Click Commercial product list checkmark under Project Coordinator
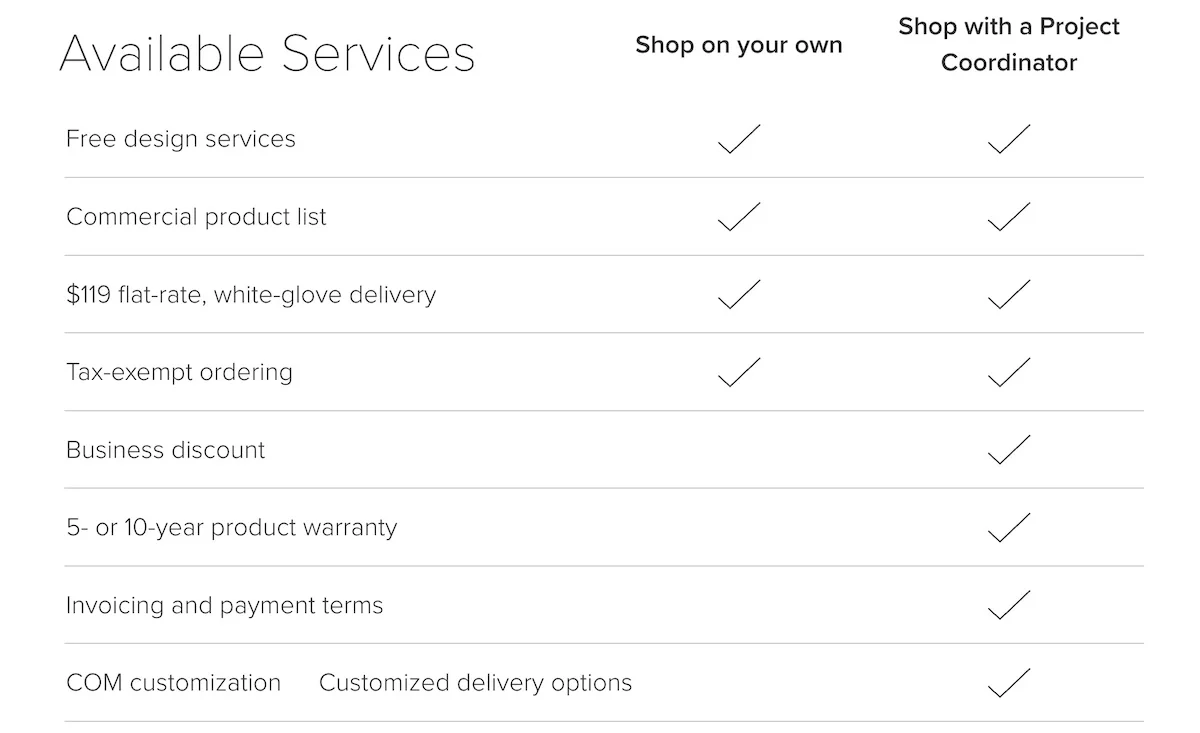Viewport: 1200px width, 733px height. coord(1009,217)
